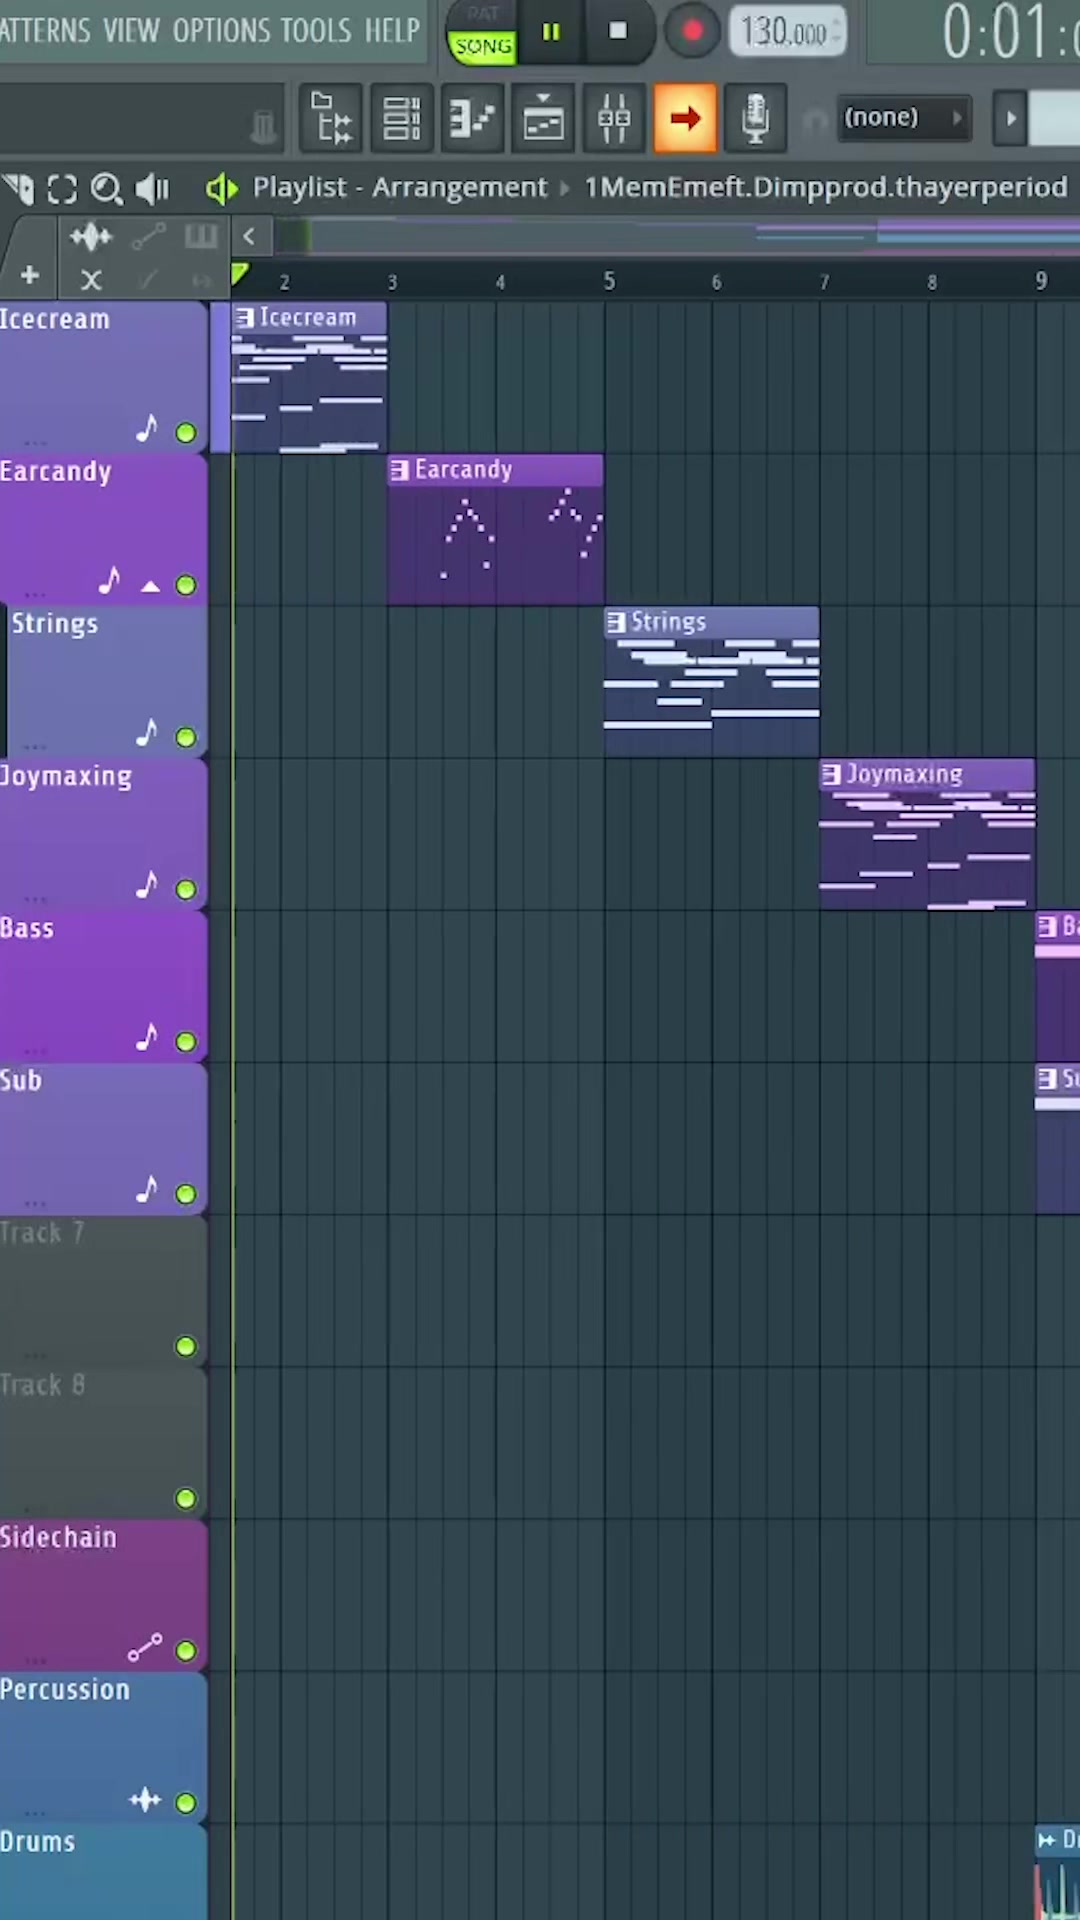The height and width of the screenshot is (1920, 1080).
Task: Click the audio clip waveform filter icon
Action: coord(91,237)
